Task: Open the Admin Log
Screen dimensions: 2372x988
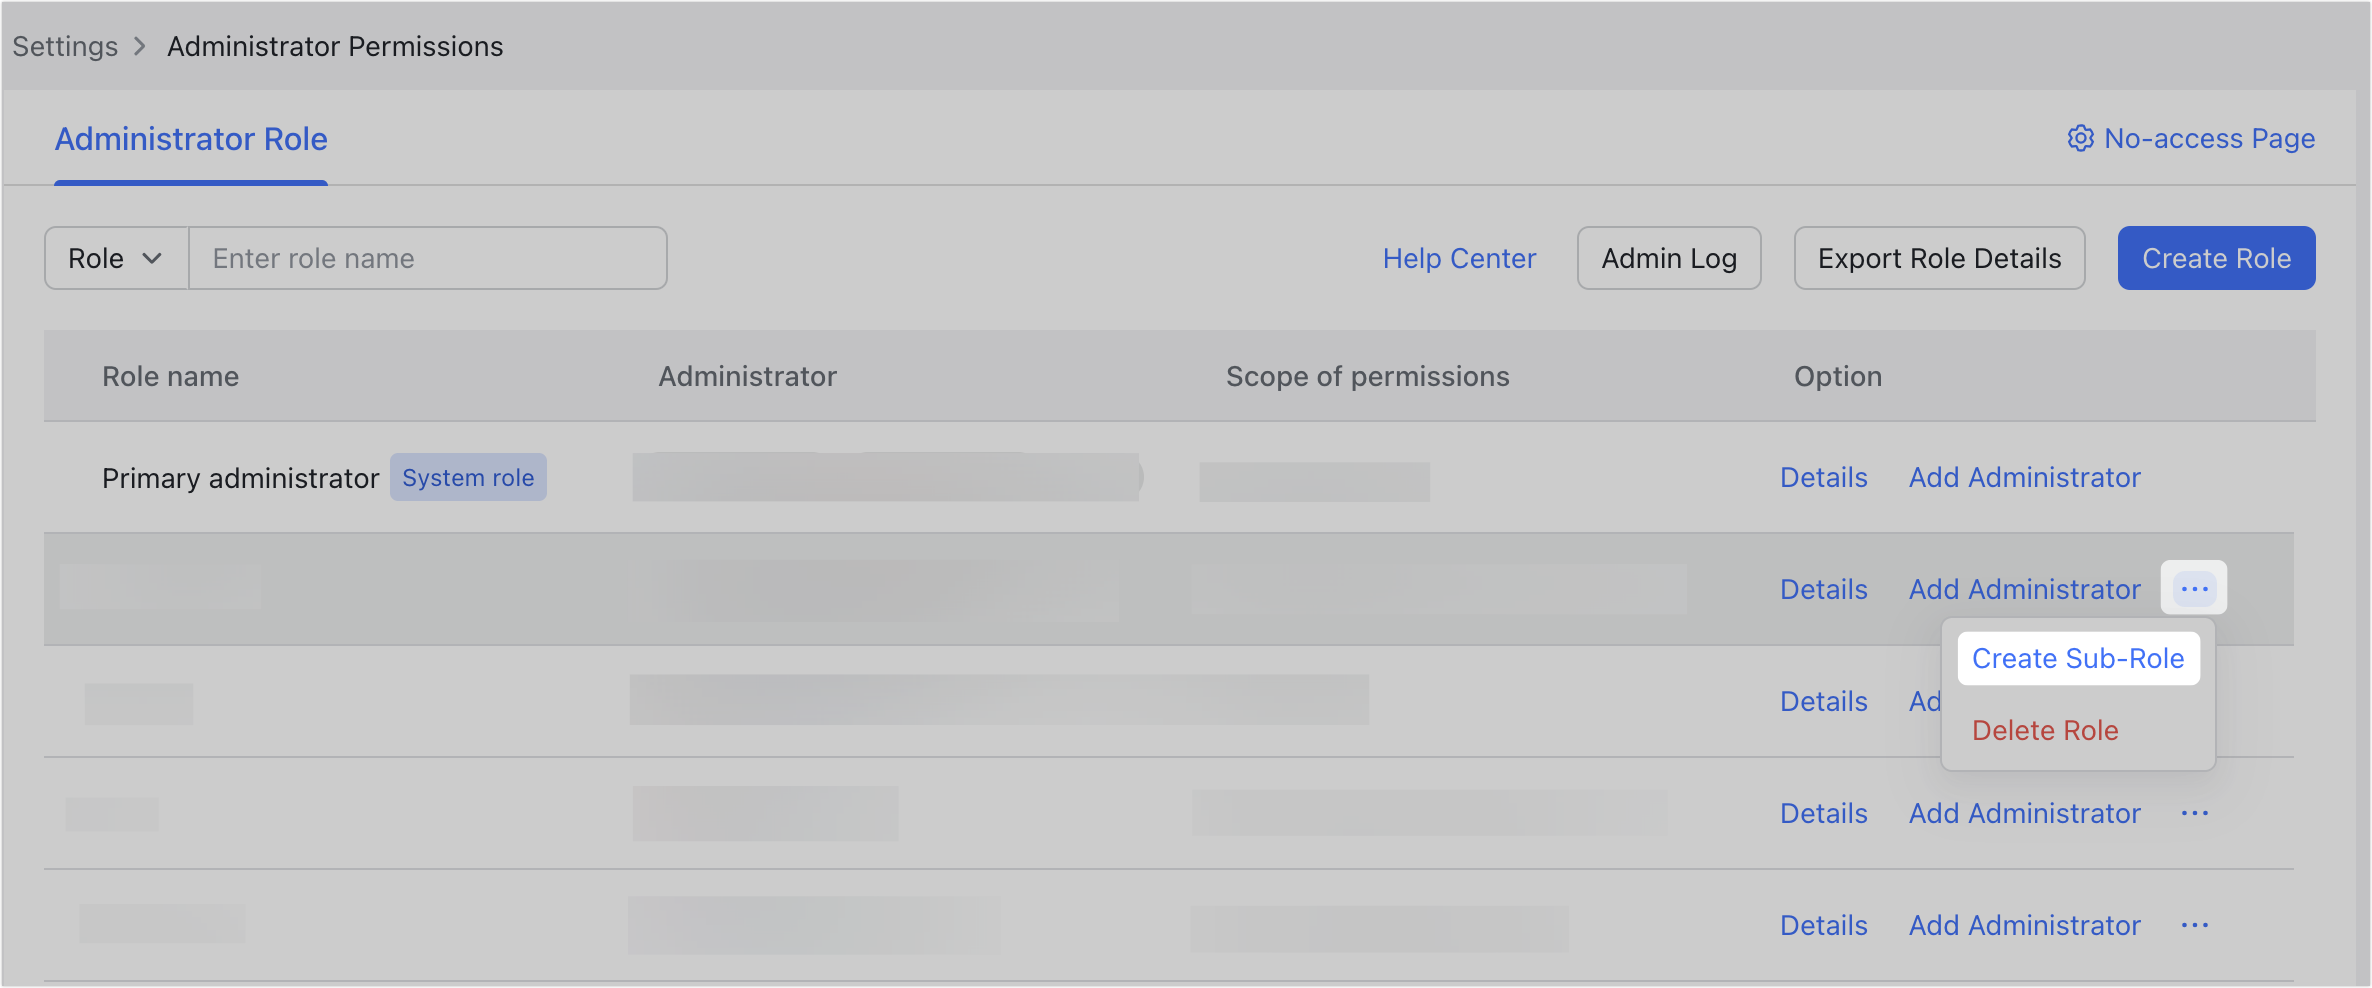Action: tap(1669, 258)
